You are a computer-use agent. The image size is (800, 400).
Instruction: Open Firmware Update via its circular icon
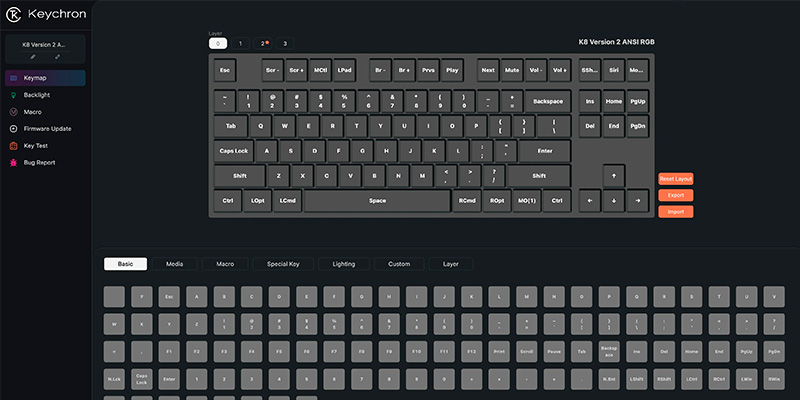click(x=13, y=129)
